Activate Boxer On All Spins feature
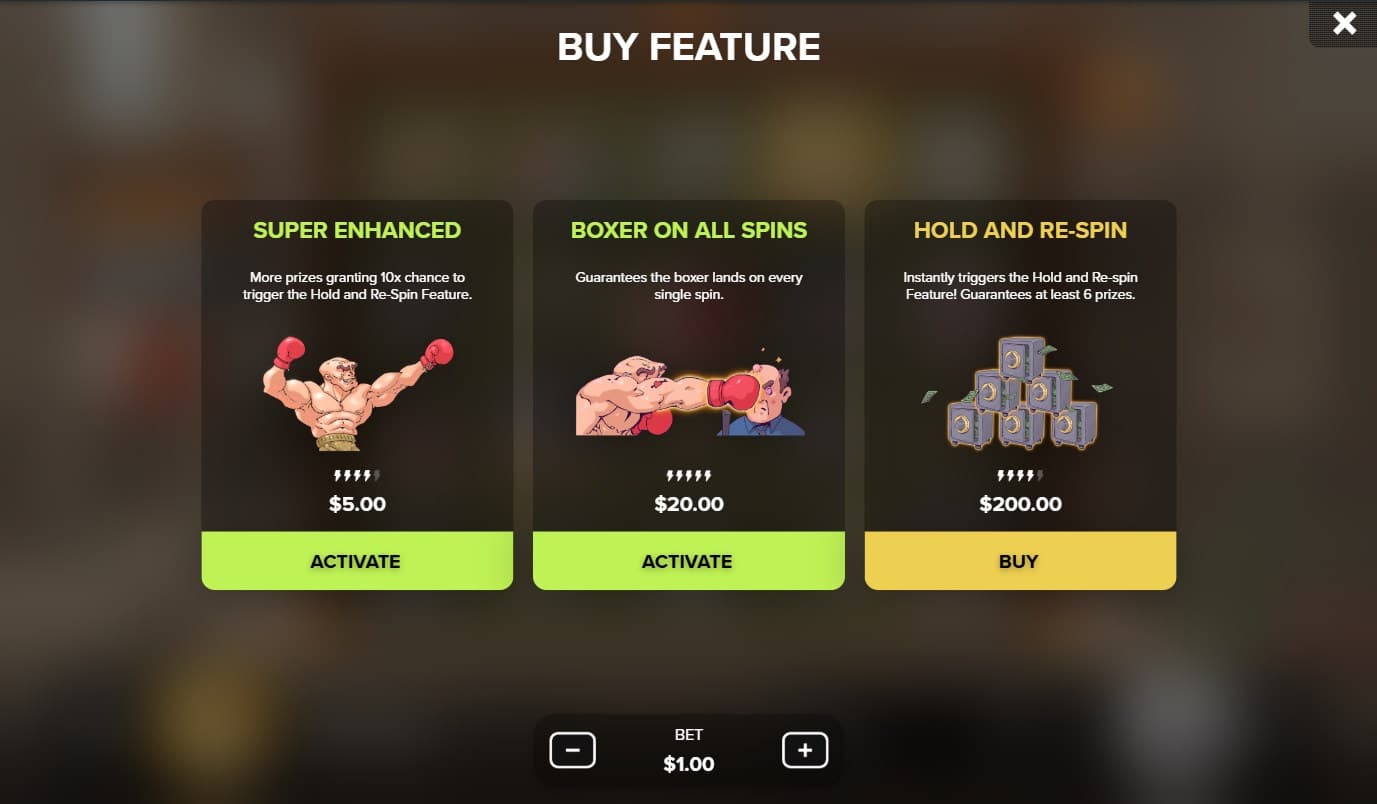The height and width of the screenshot is (804, 1377). (688, 561)
